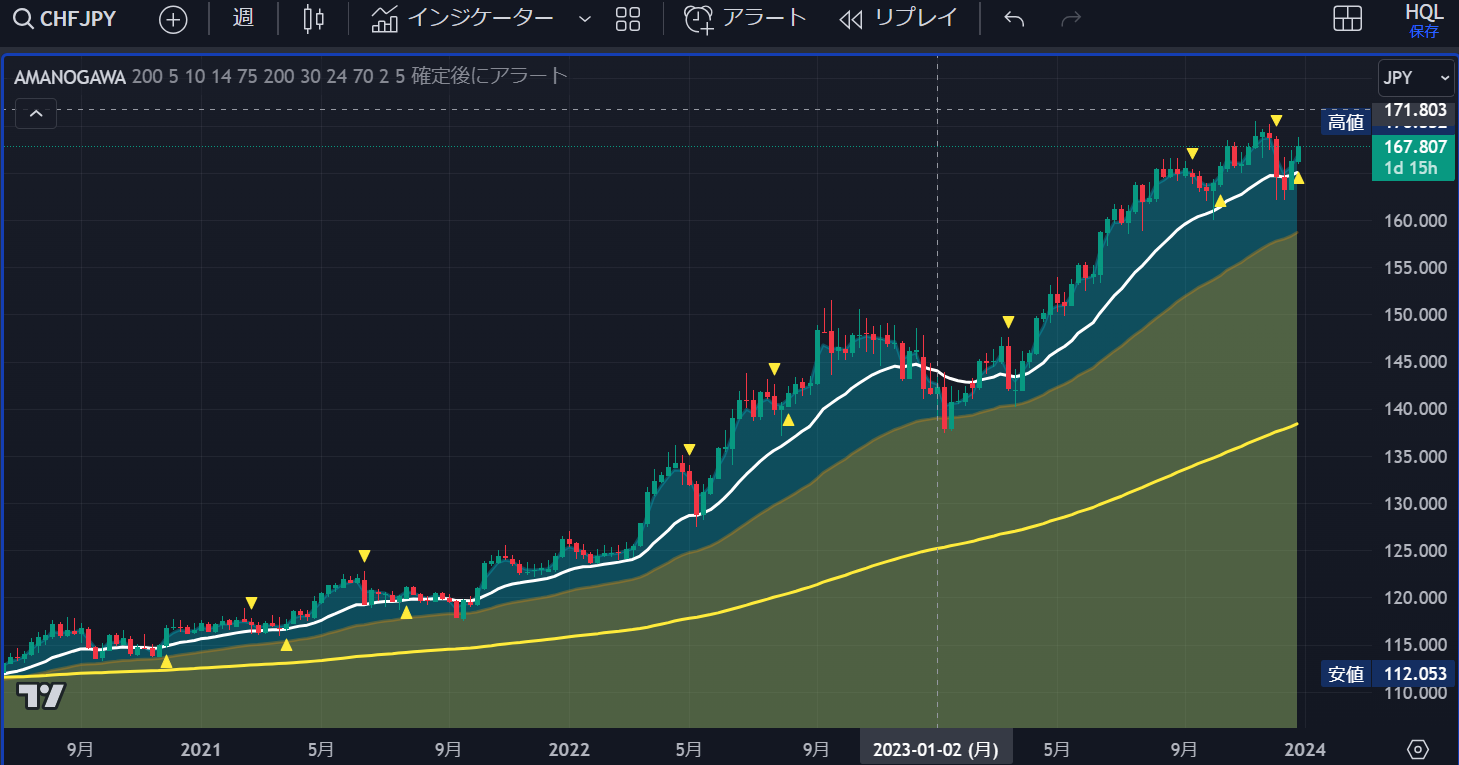
Task: Select the AMANOGAWA indicator legend
Action: (x=69, y=76)
